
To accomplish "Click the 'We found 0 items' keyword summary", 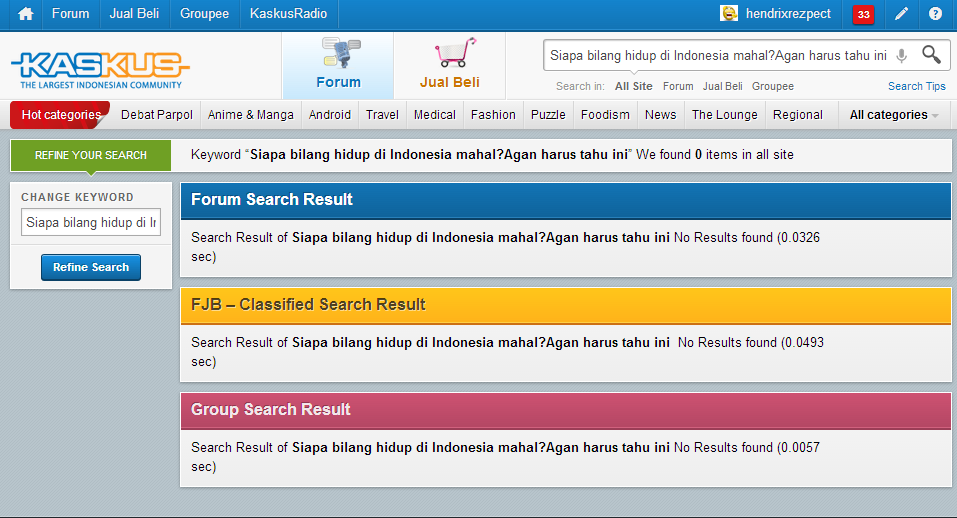I will 492,155.
